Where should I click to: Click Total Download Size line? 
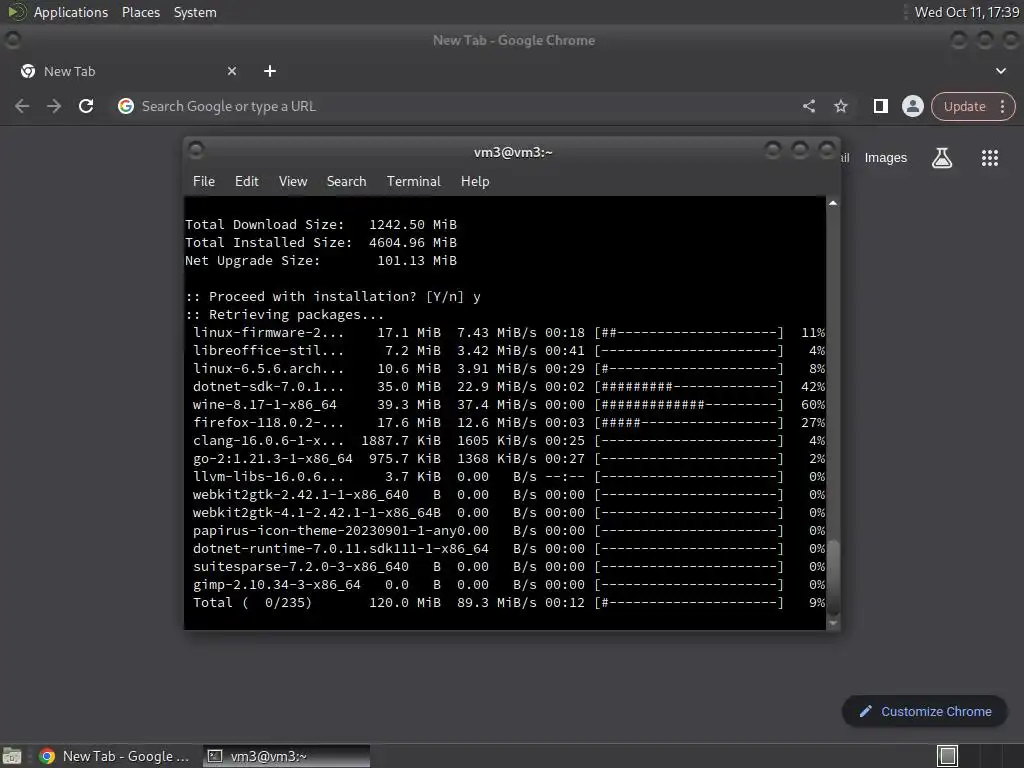[x=321, y=225]
